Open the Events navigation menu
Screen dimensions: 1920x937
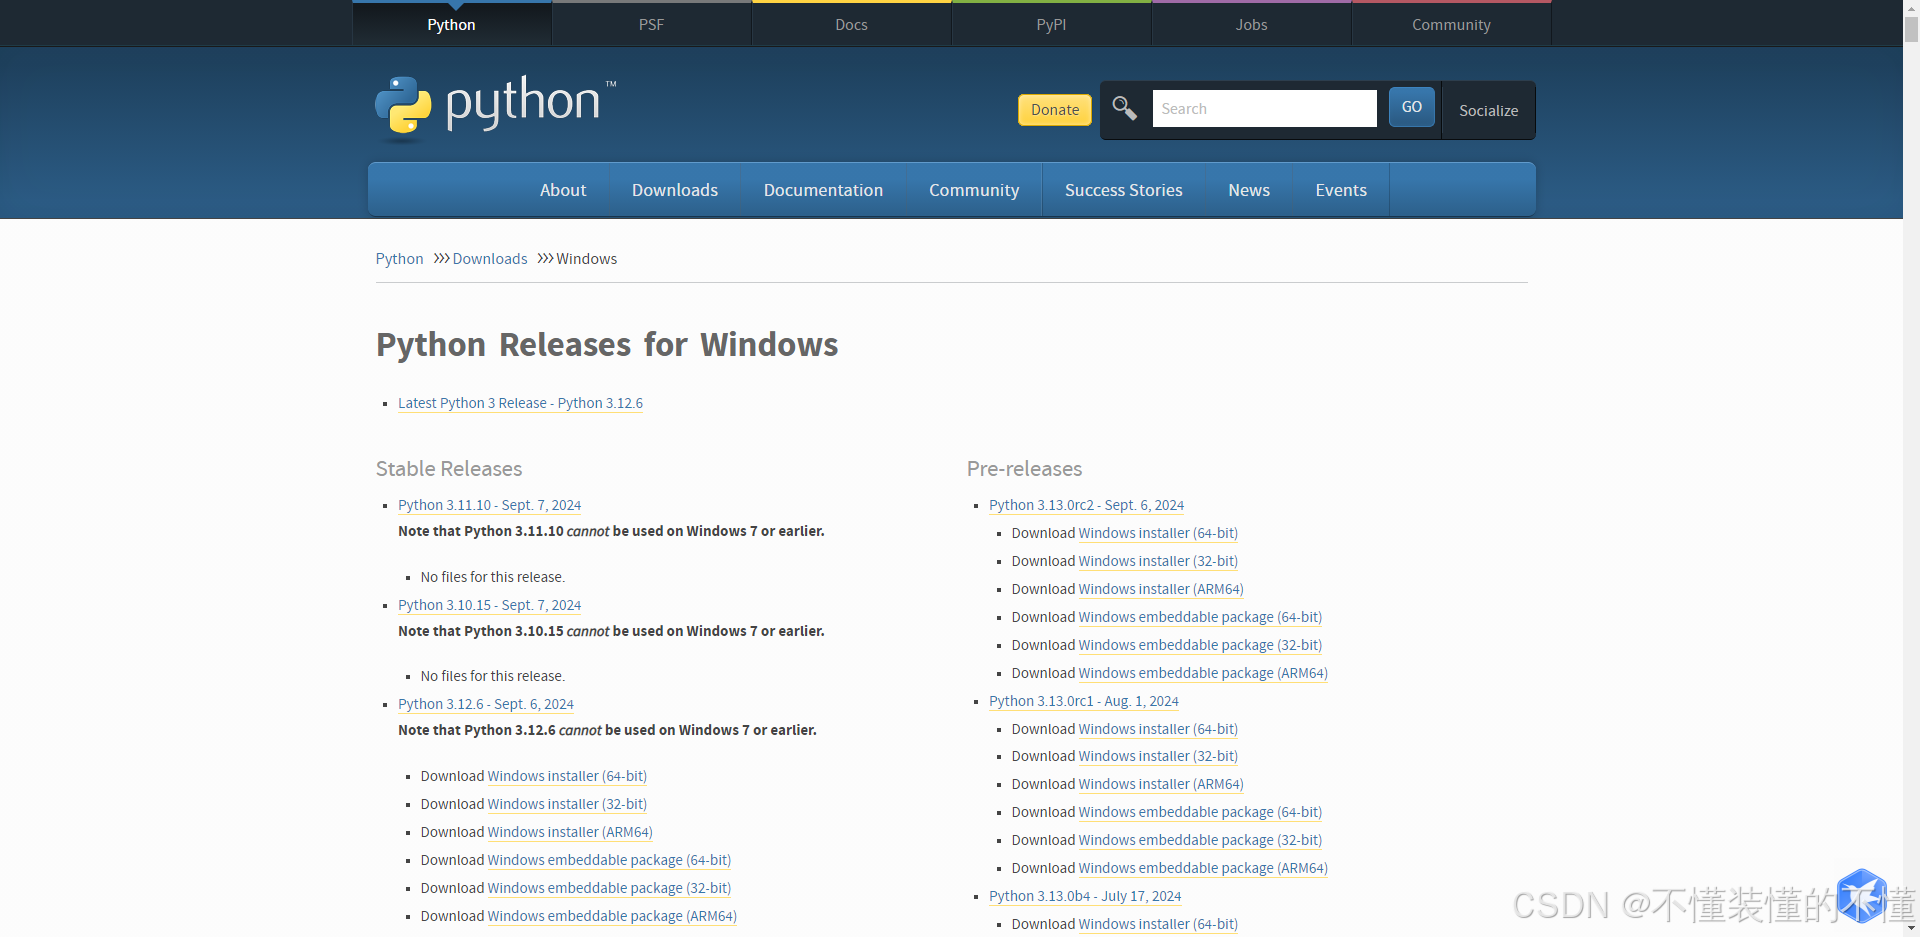pos(1341,190)
